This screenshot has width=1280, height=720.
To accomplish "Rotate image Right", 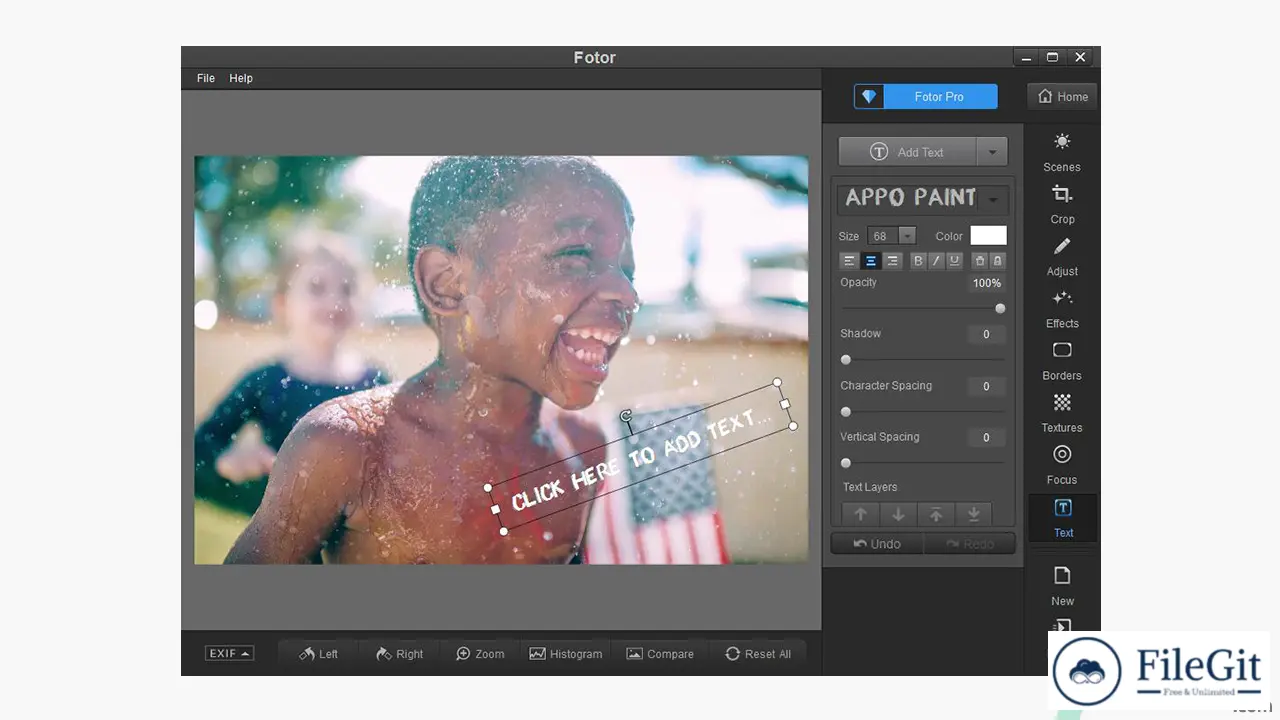I will [x=400, y=653].
